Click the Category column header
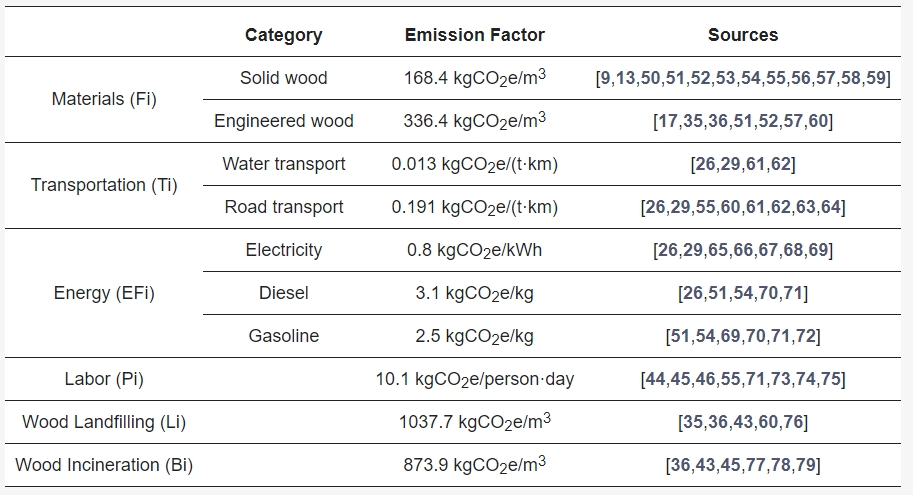The height and width of the screenshot is (495, 913). coord(284,35)
